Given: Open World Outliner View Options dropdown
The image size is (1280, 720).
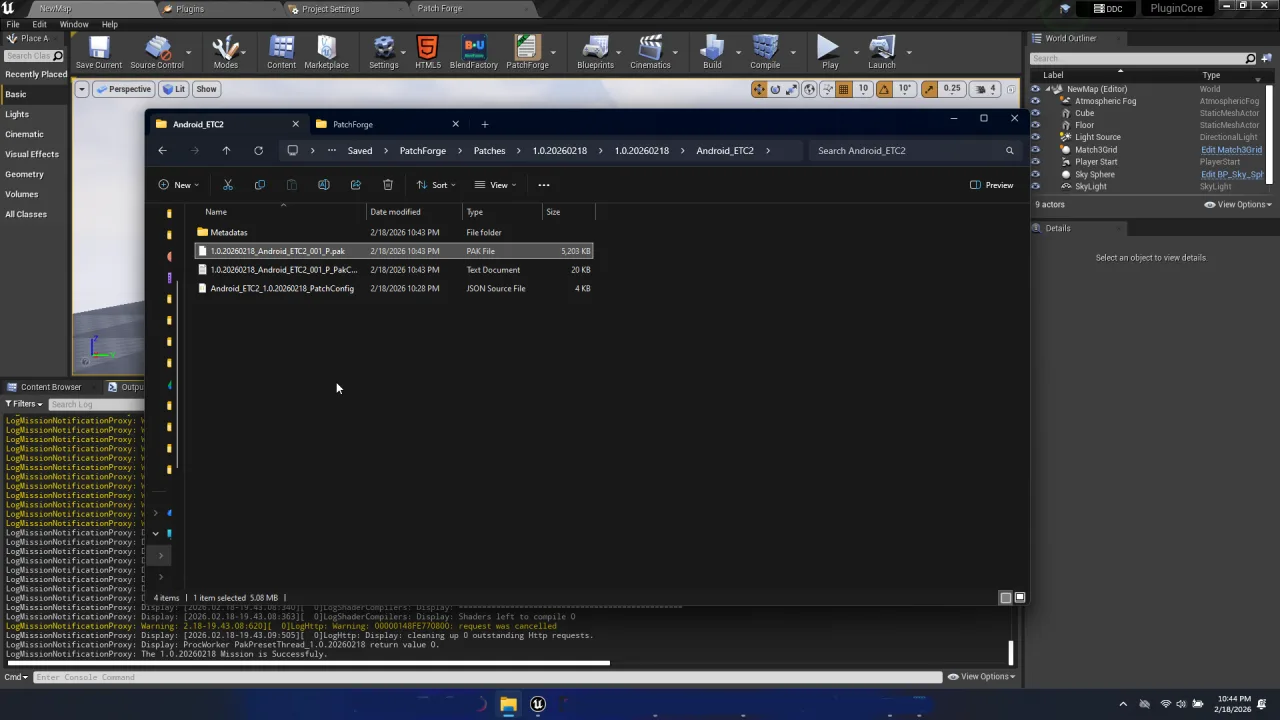Looking at the screenshot, I should click(x=1238, y=205).
